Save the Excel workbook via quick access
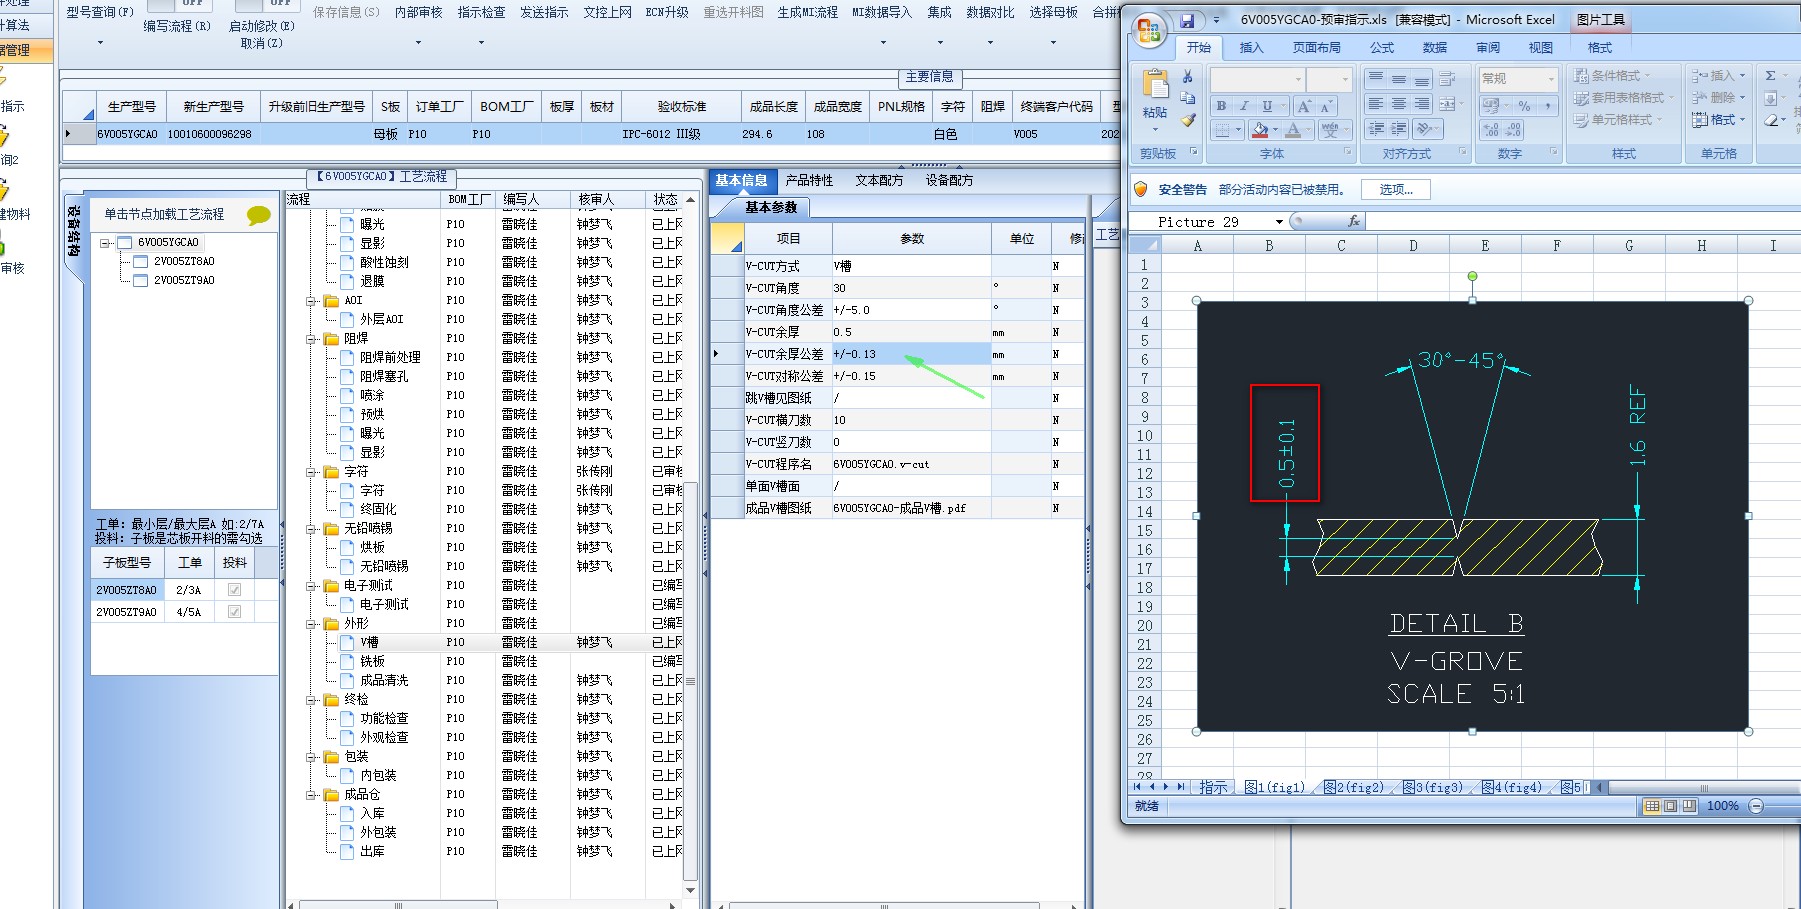Viewport: 1801px width, 909px height. point(1187,20)
